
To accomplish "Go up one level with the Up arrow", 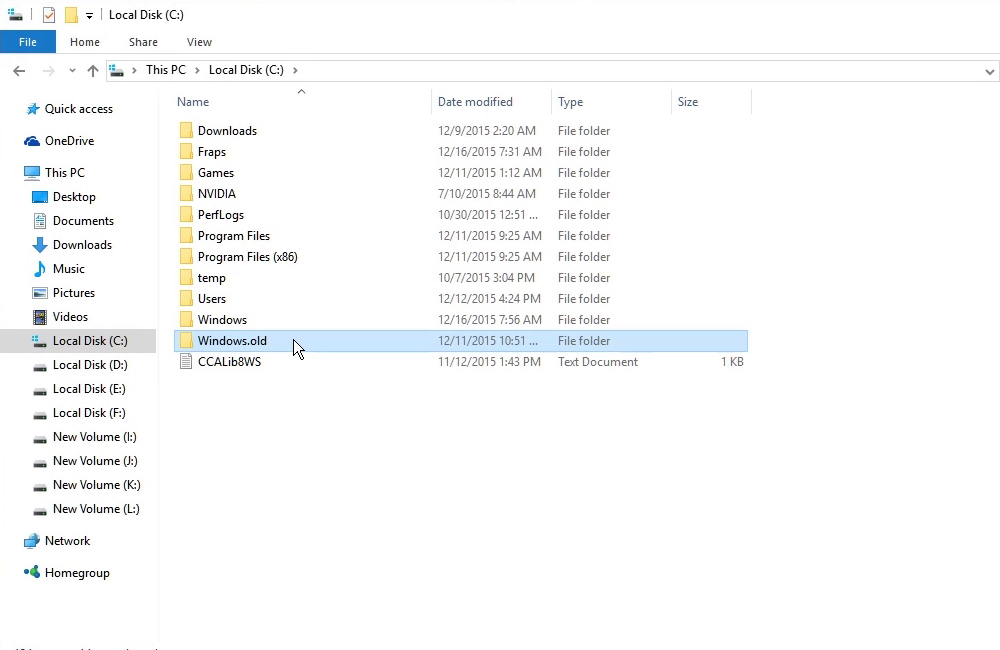I will tap(93, 71).
